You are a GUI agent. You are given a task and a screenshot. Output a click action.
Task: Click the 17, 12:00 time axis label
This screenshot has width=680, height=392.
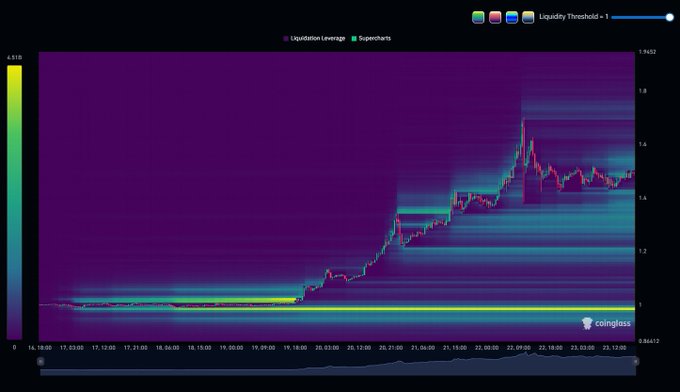pyautogui.click(x=104, y=348)
